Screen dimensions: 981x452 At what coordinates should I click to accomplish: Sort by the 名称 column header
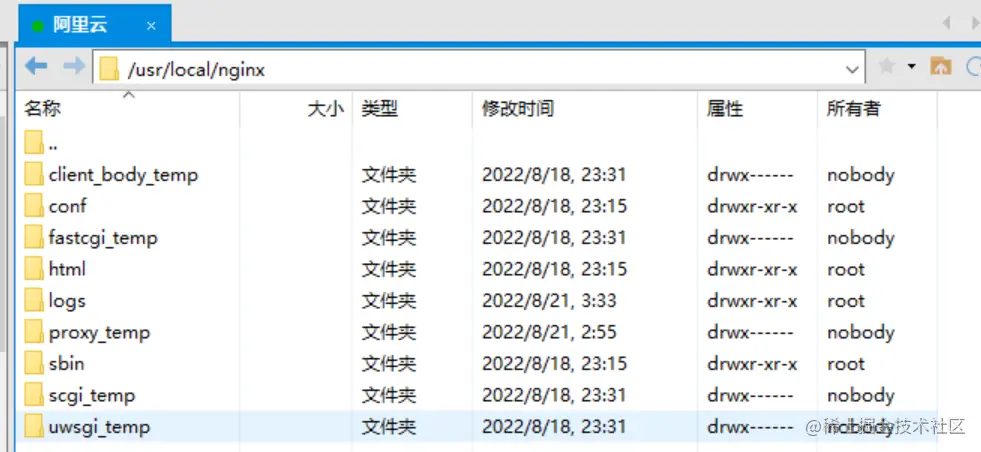coord(43,108)
